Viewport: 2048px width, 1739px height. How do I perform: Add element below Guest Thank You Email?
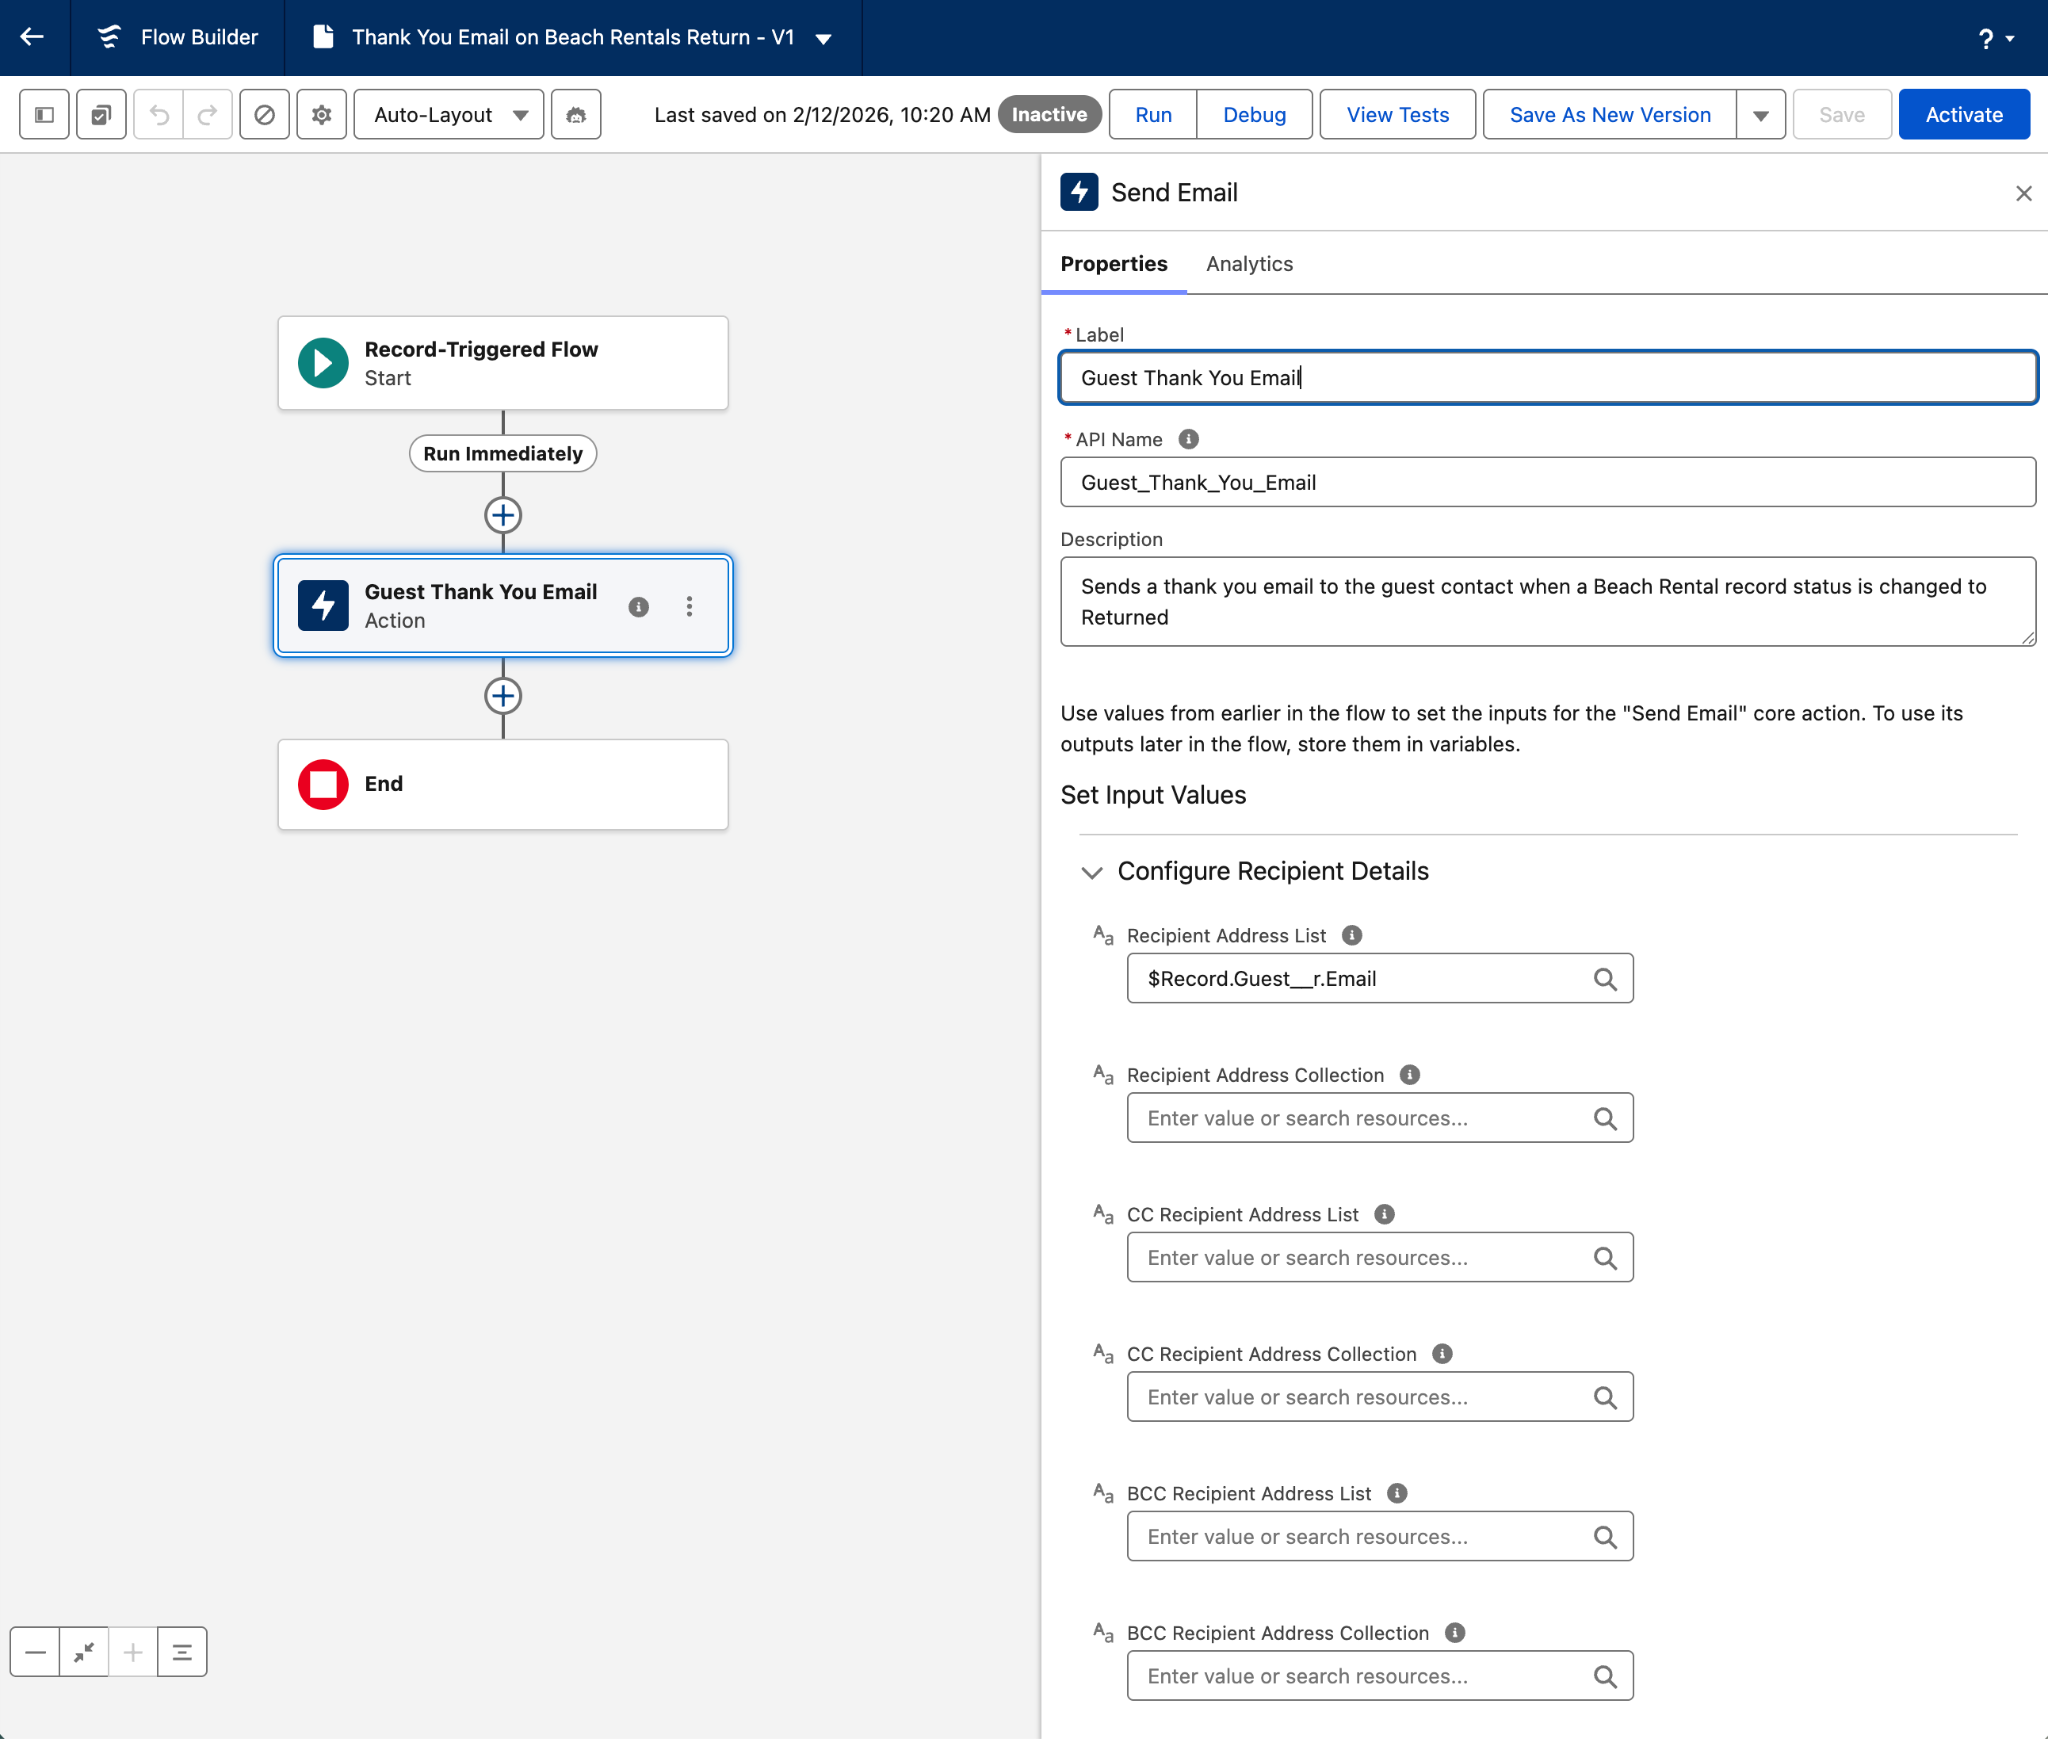click(503, 696)
